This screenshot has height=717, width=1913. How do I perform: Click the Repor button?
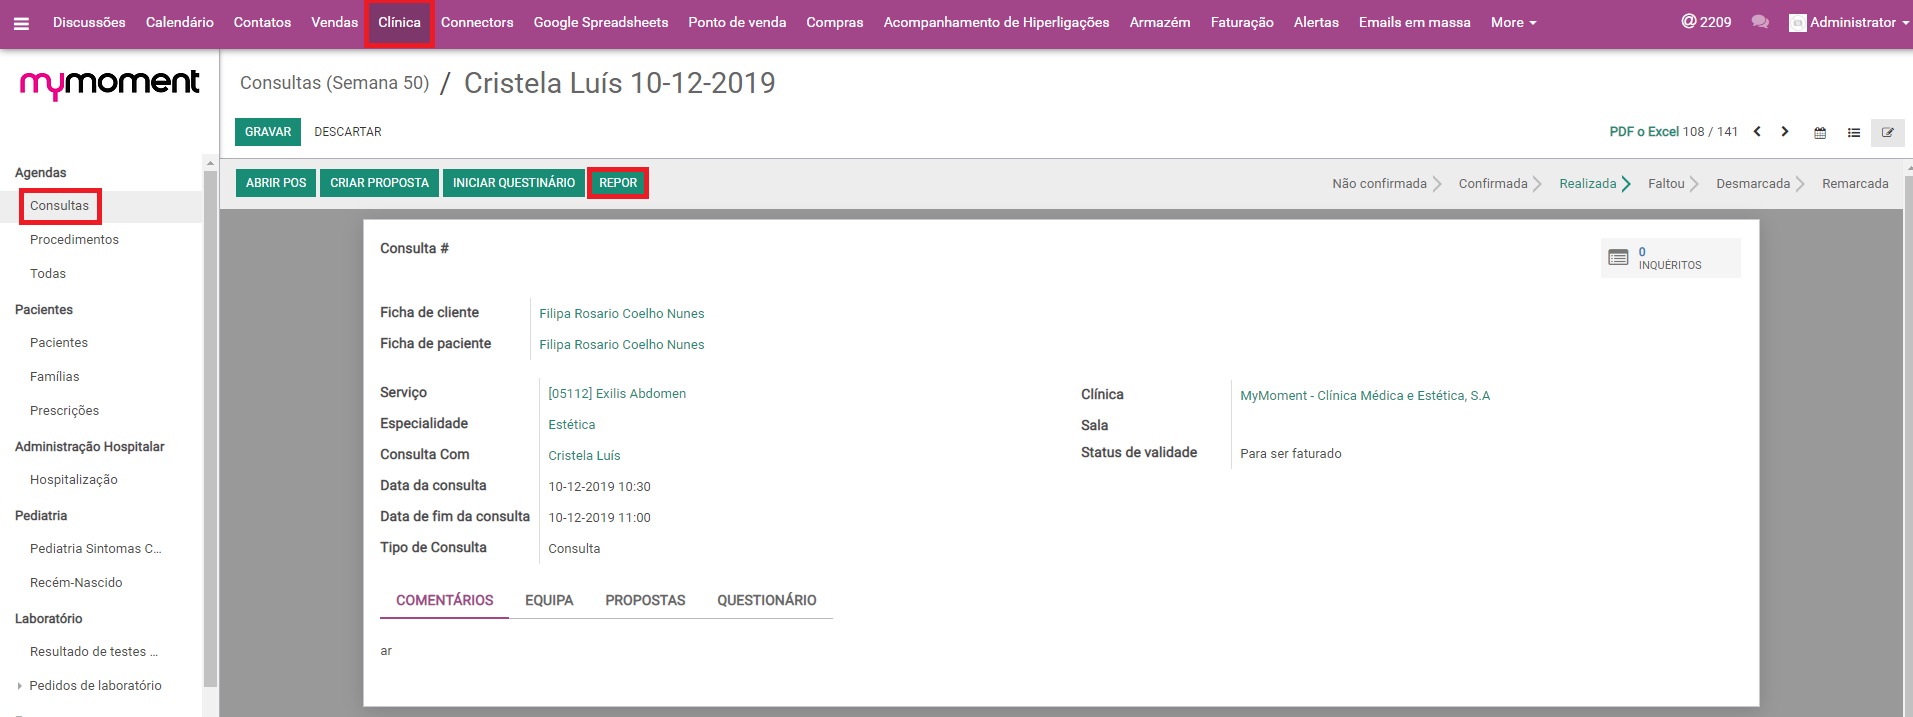618,183
